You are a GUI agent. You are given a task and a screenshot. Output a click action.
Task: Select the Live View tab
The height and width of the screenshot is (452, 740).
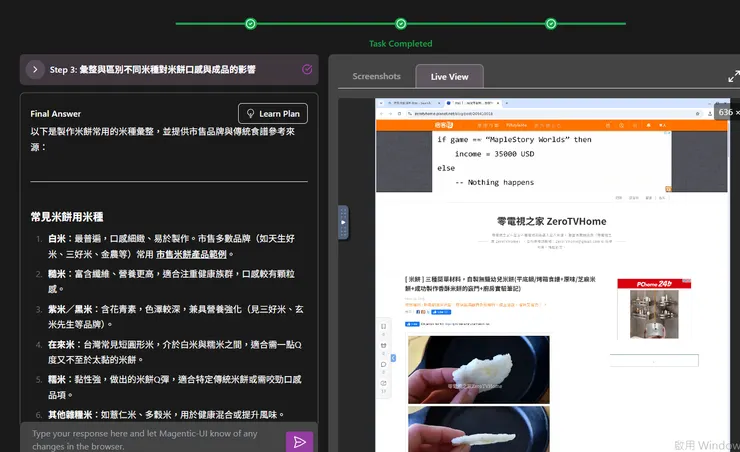pyautogui.click(x=449, y=76)
